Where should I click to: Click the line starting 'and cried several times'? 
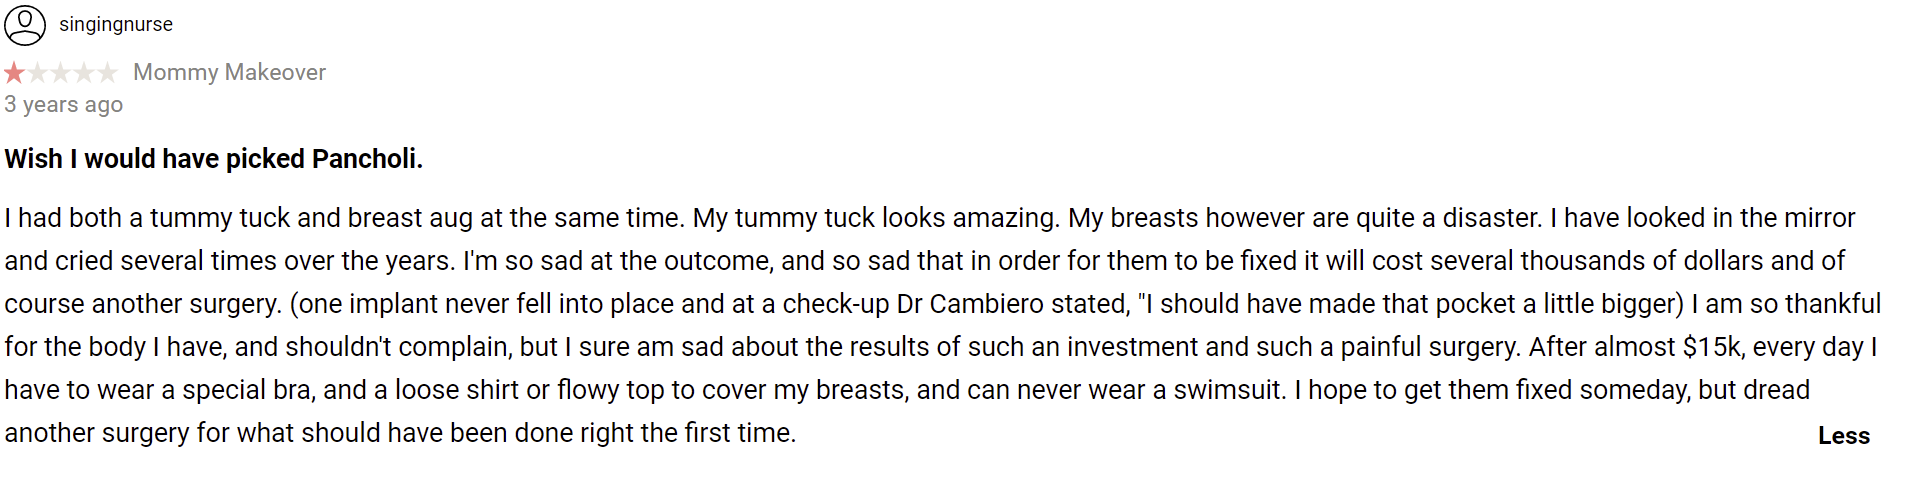(x=925, y=261)
